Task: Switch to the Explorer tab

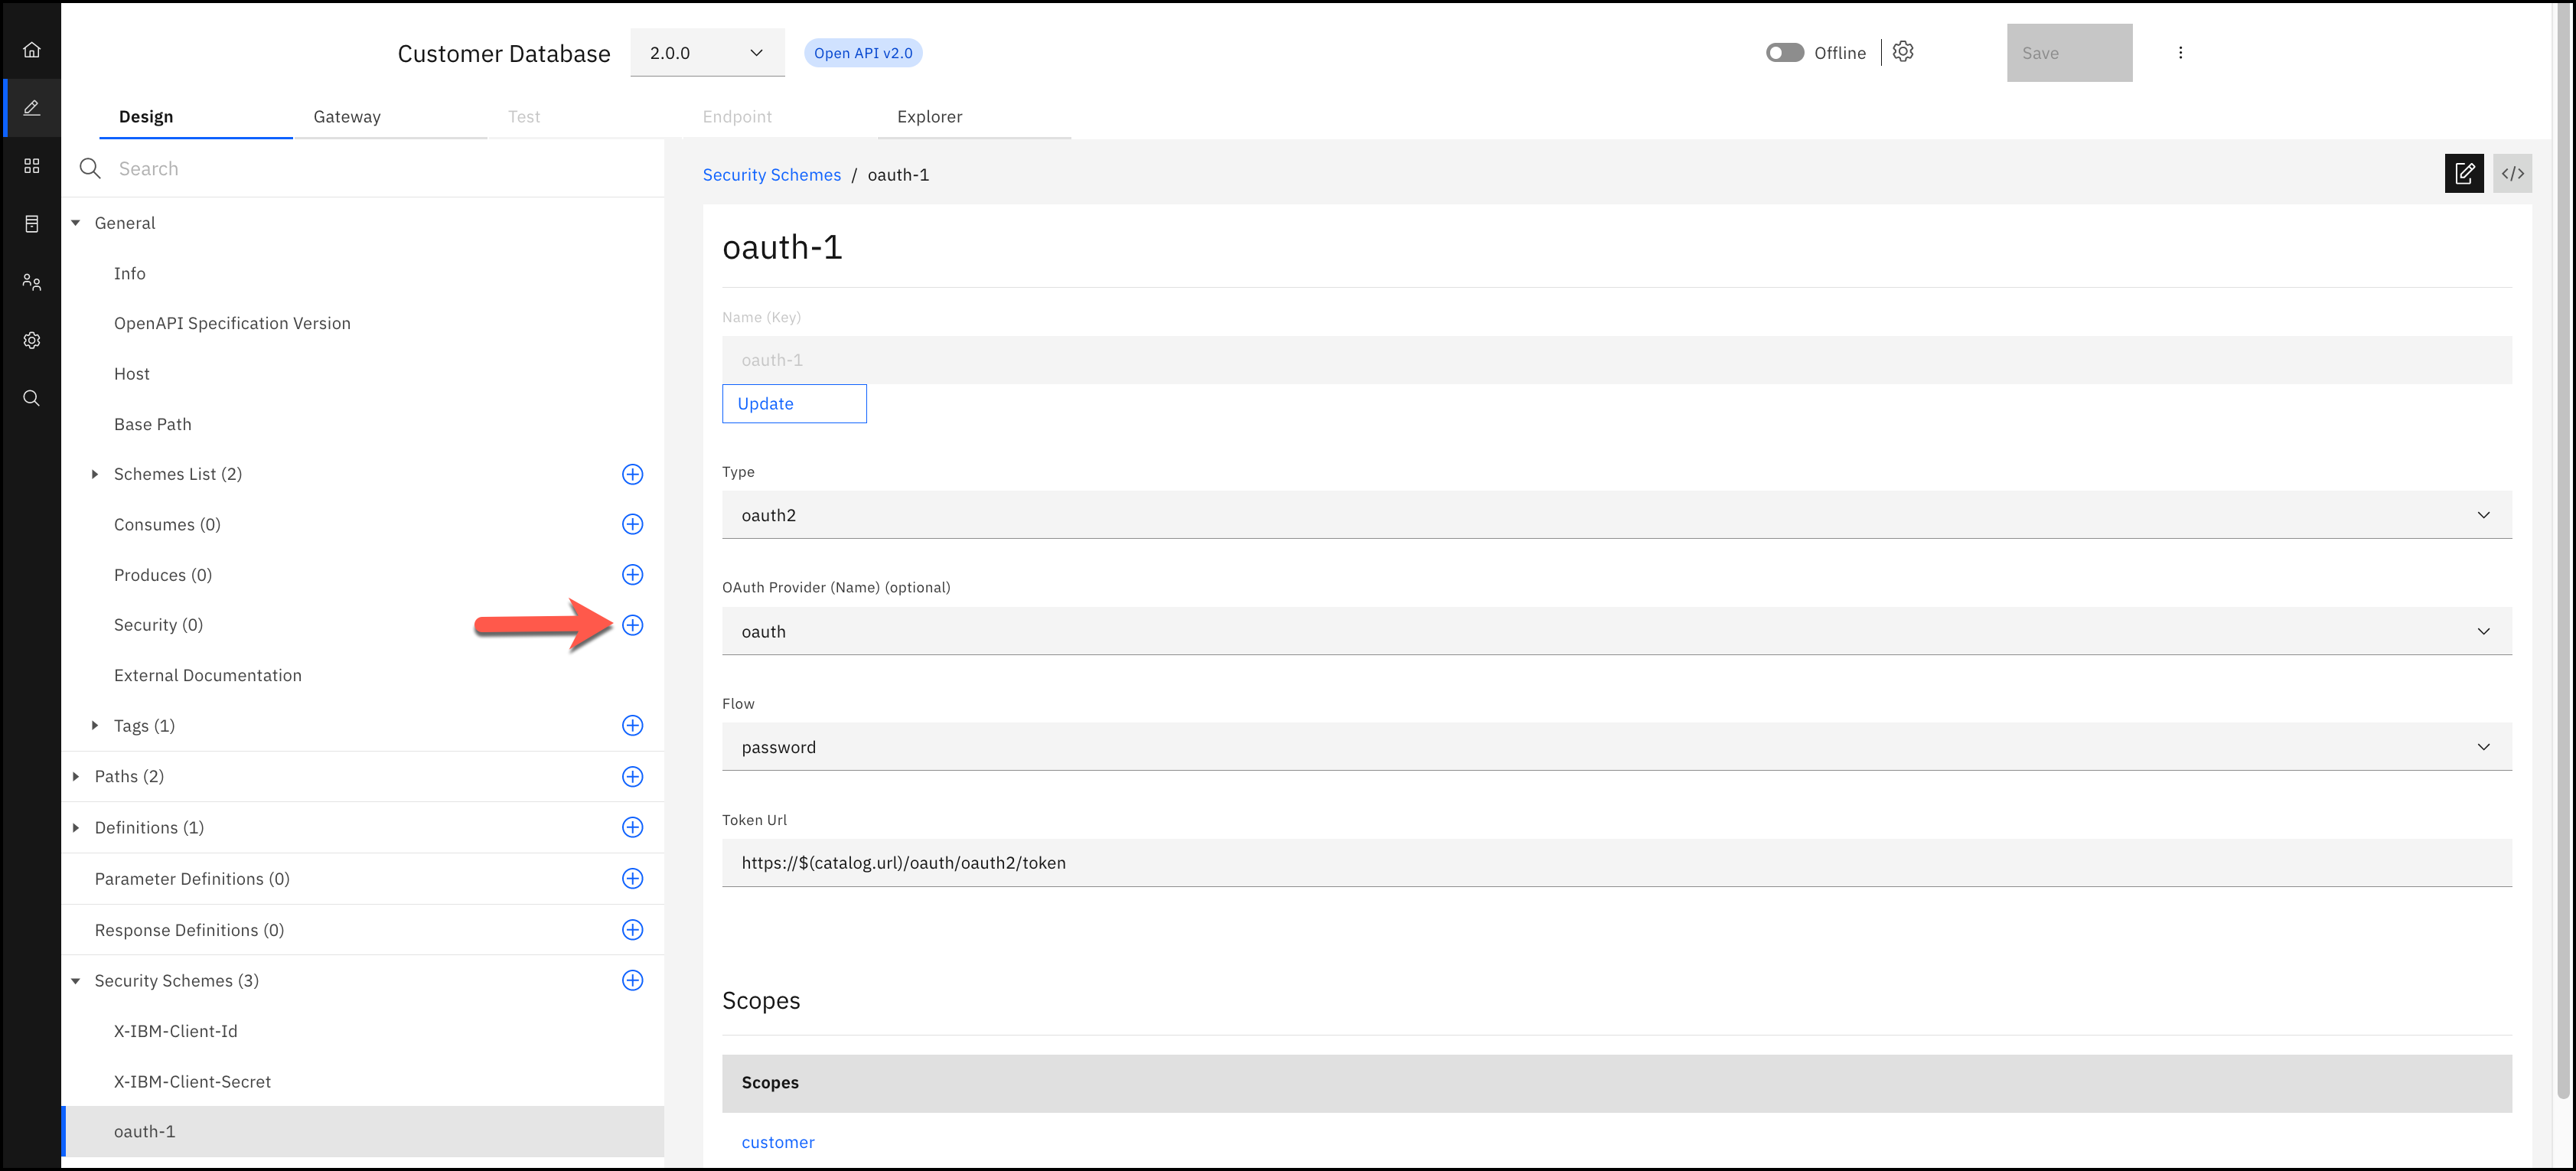Action: coord(974,116)
